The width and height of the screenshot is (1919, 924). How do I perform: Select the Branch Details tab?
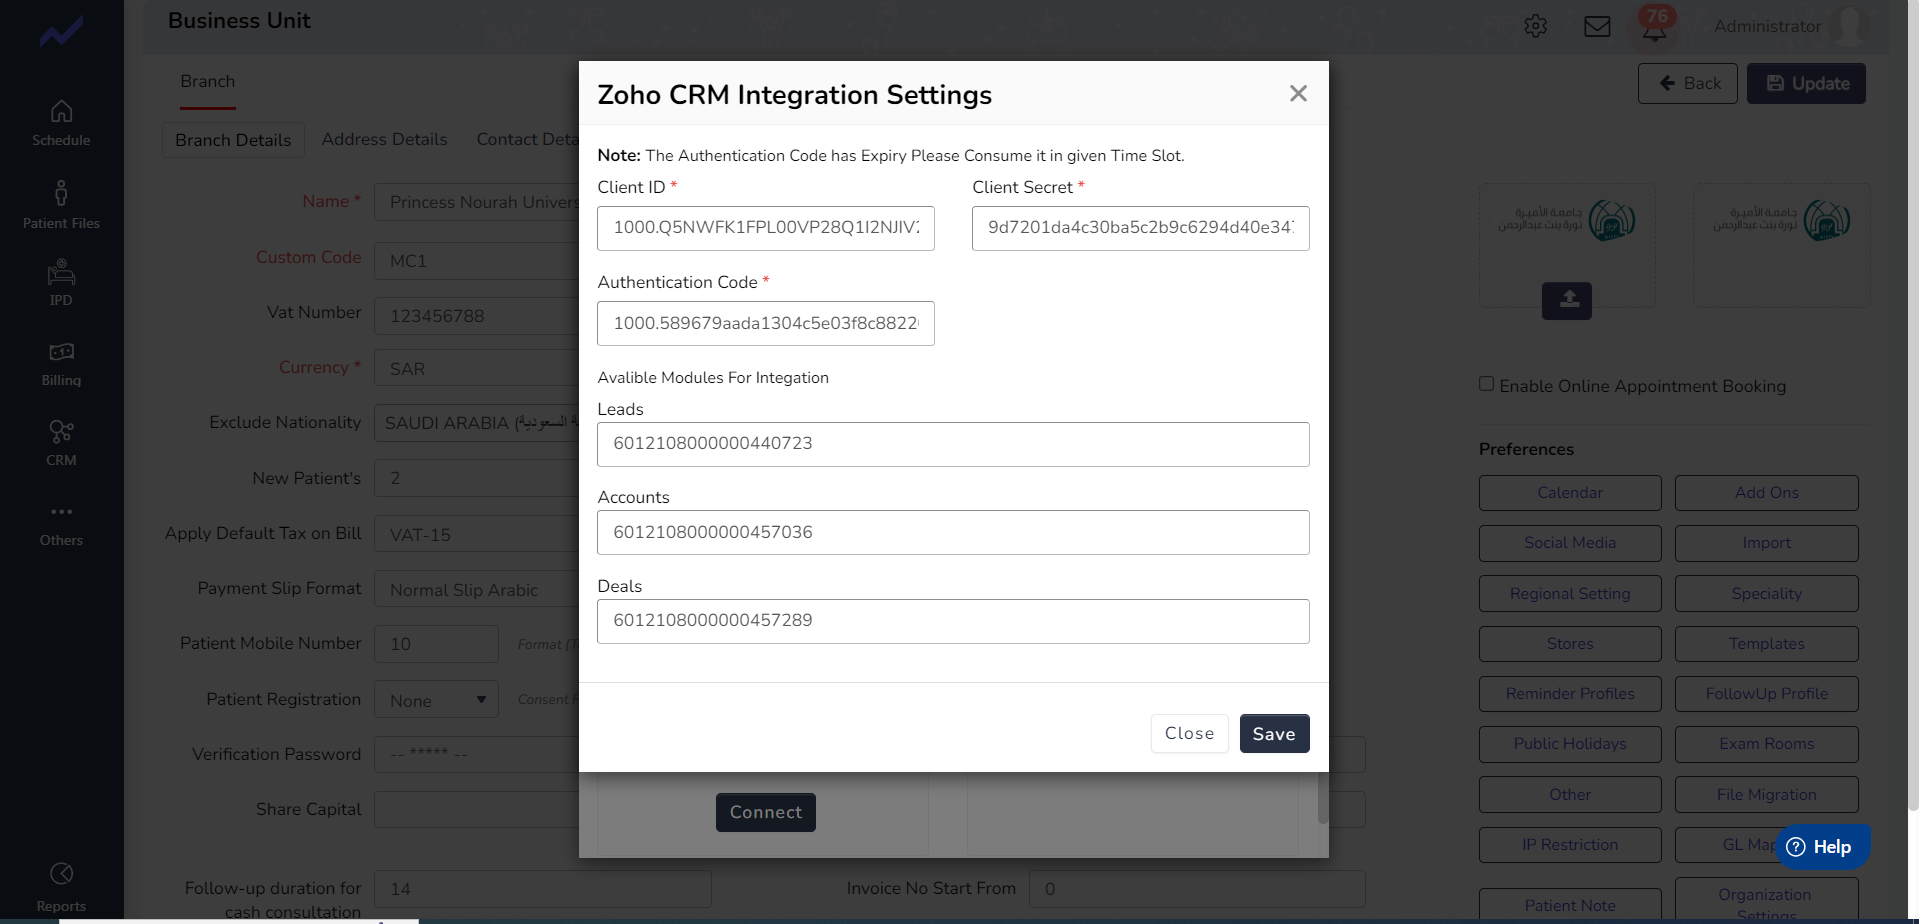coord(233,140)
